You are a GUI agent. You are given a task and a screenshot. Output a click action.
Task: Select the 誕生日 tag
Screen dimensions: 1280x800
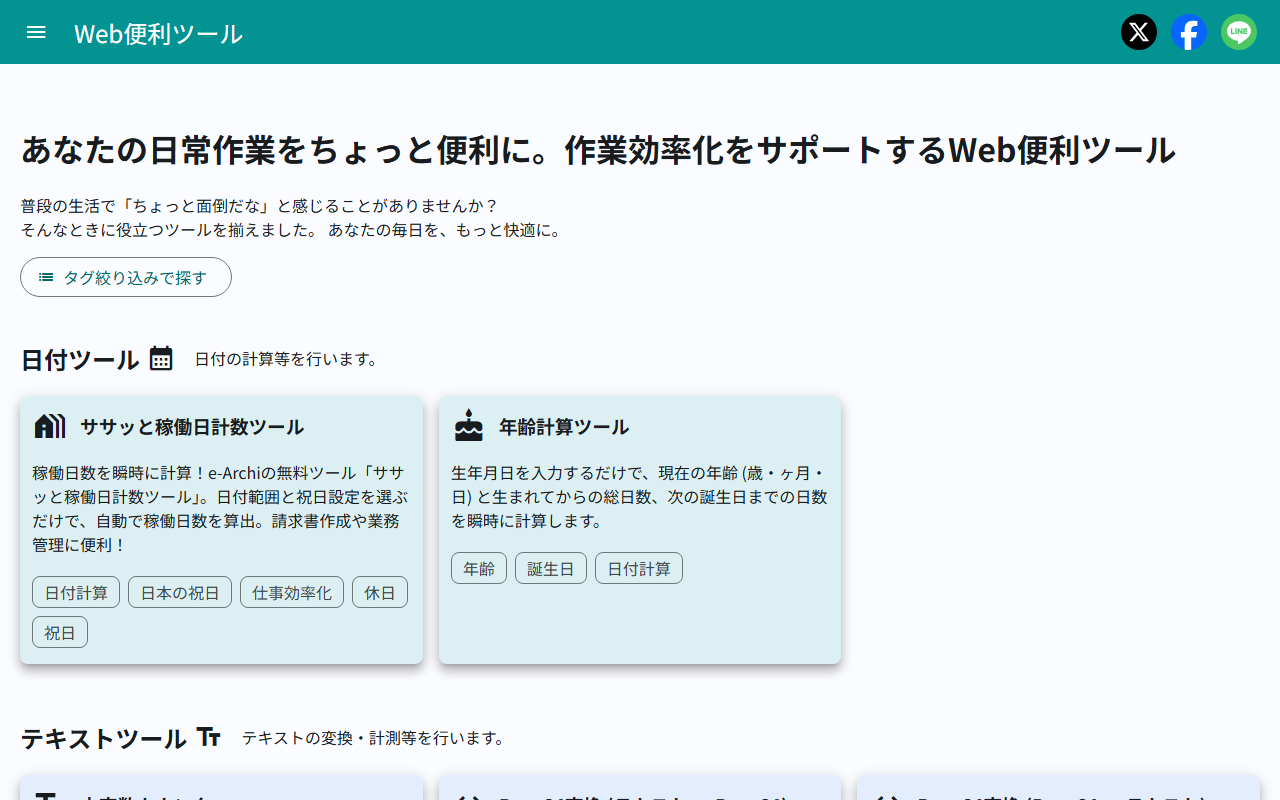550,567
